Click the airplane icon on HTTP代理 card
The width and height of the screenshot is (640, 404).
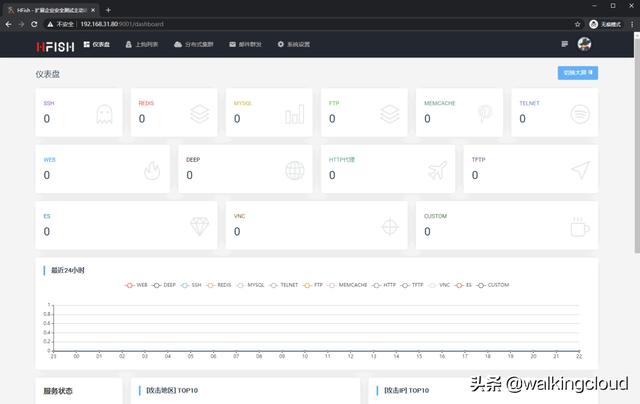click(438, 170)
